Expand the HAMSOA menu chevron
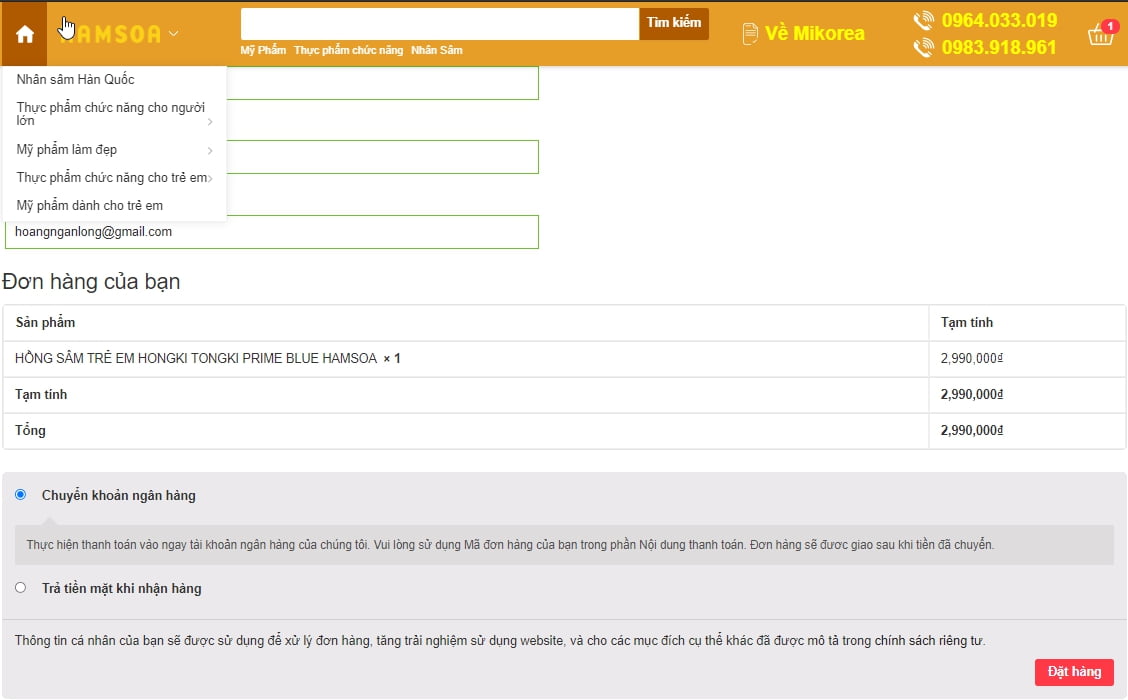The width and height of the screenshot is (1128, 700). (173, 33)
